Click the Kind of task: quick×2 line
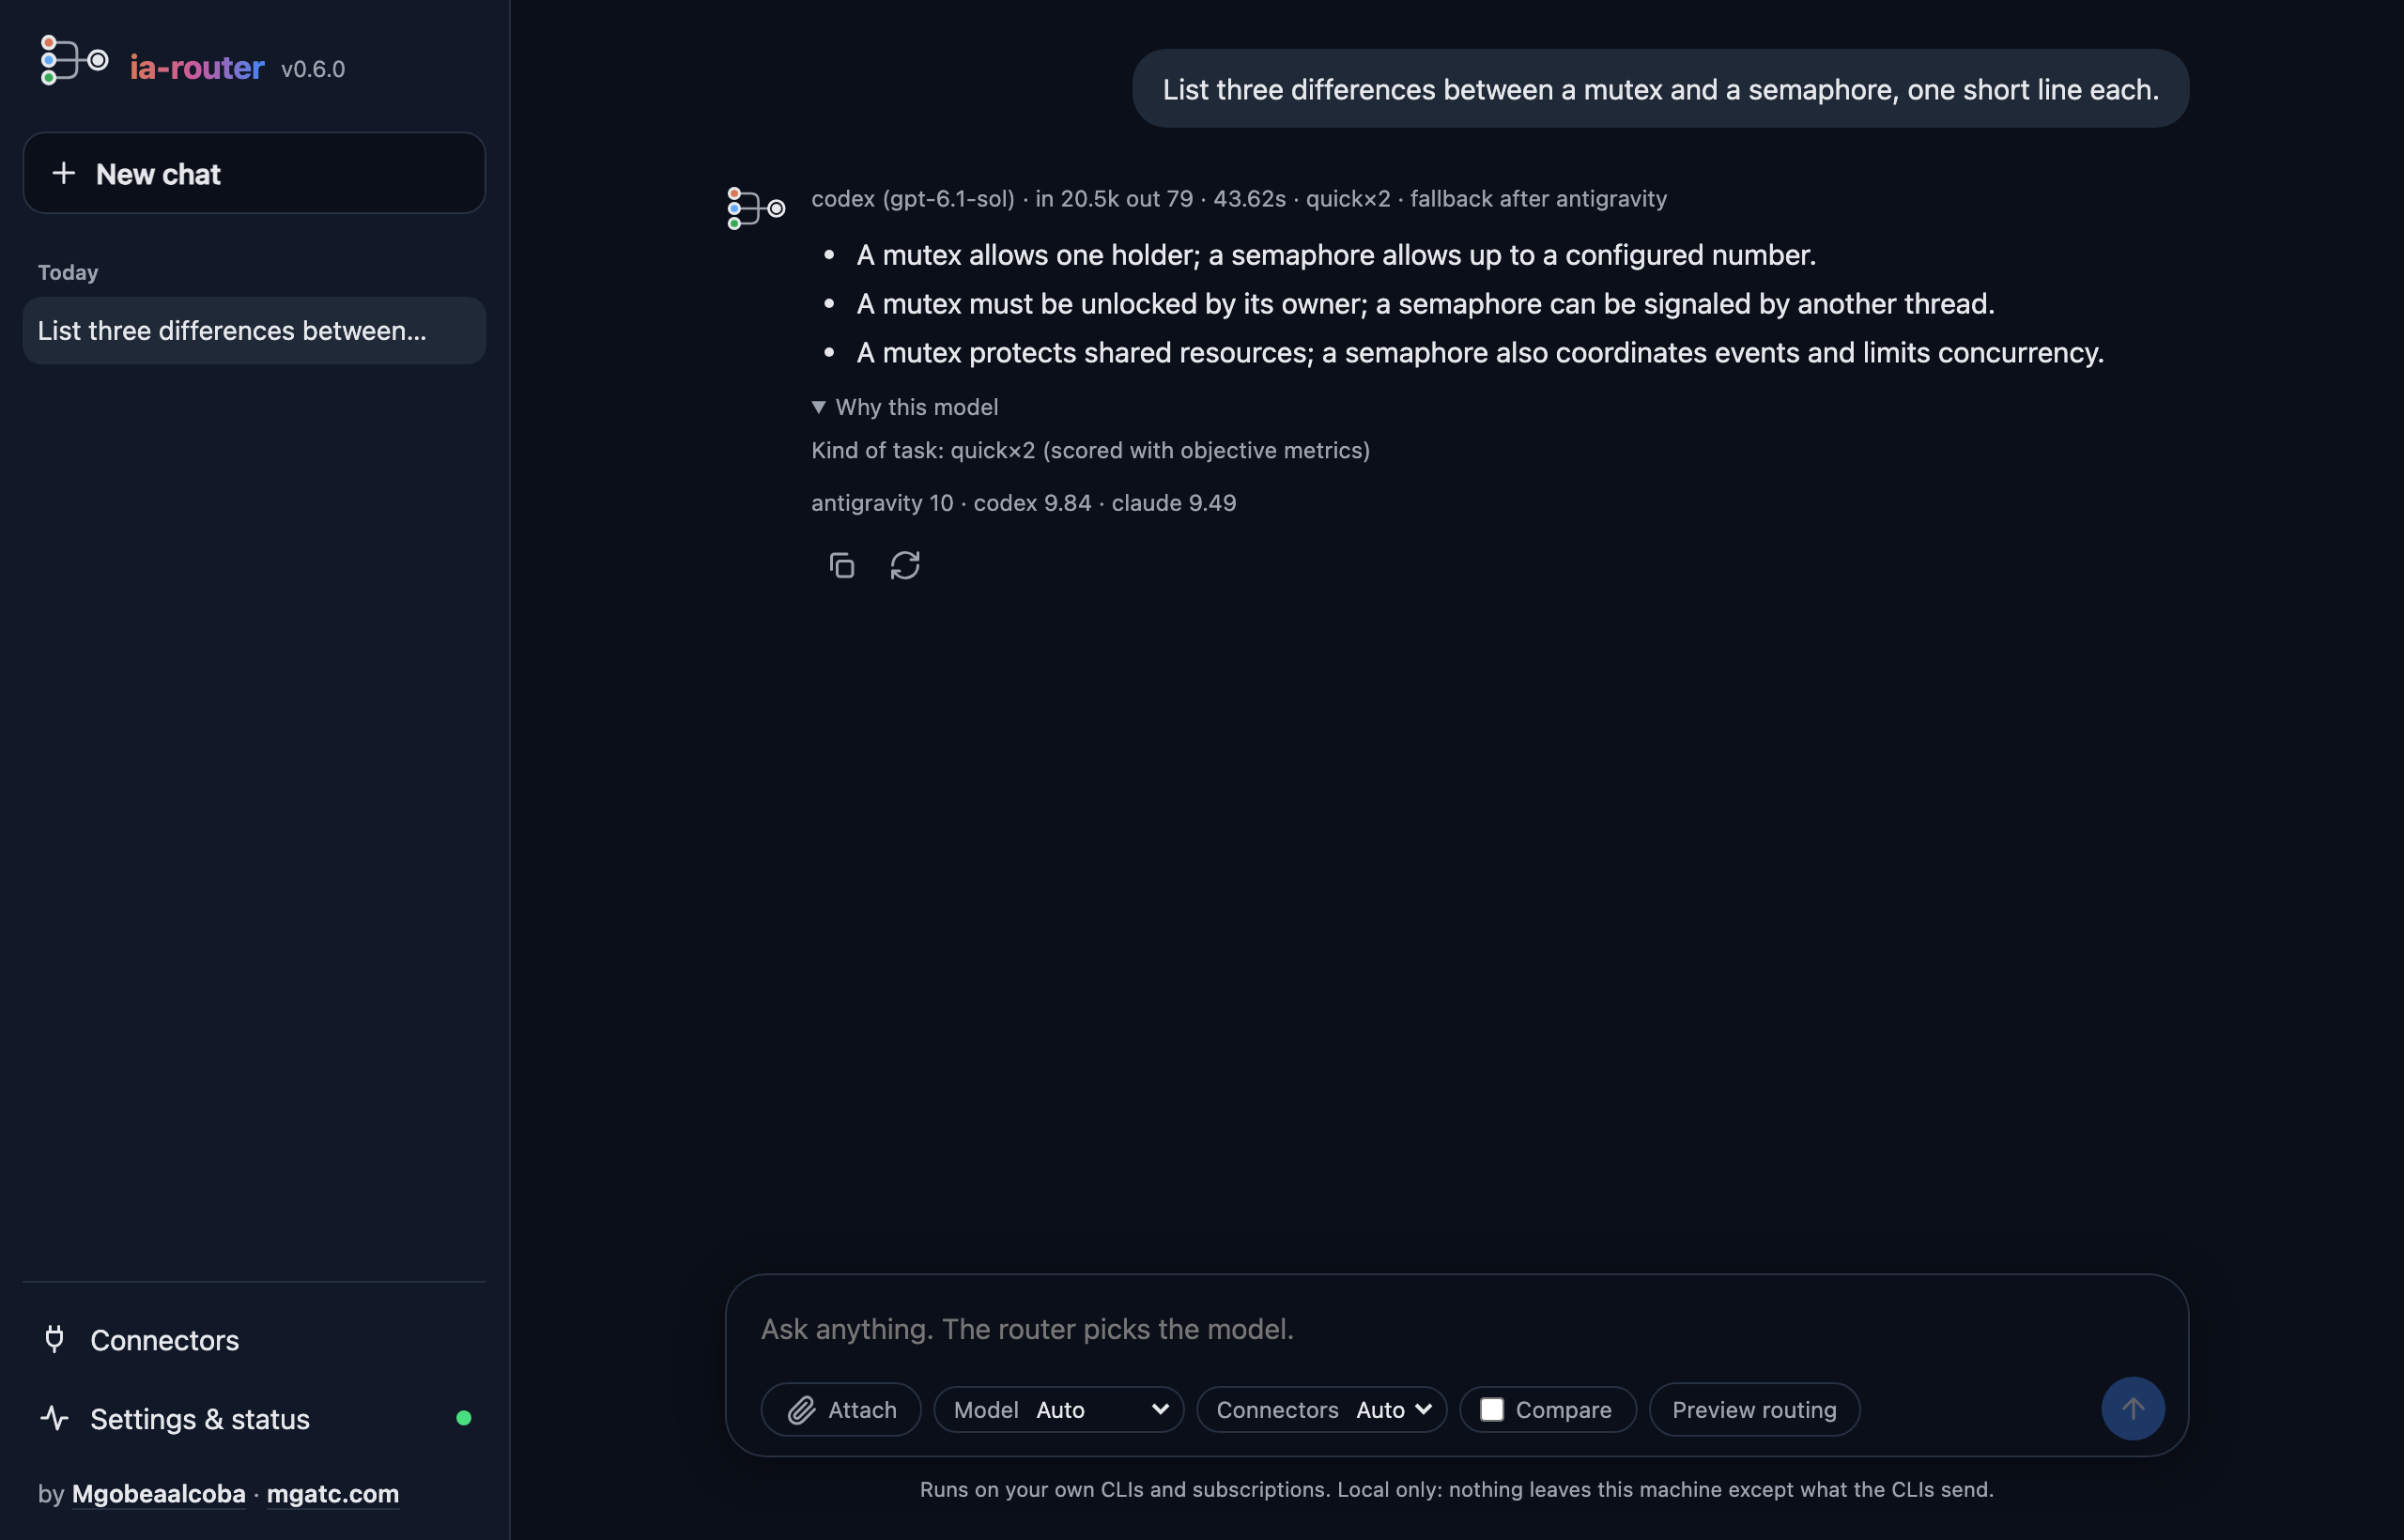Image resolution: width=2404 pixels, height=1540 pixels. pyautogui.click(x=1090, y=450)
